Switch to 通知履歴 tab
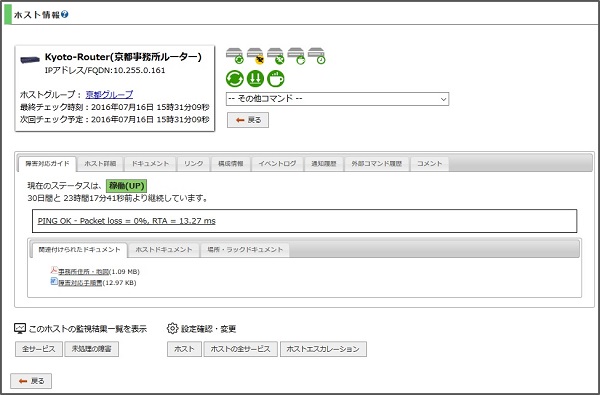The width and height of the screenshot is (600, 395). click(324, 164)
